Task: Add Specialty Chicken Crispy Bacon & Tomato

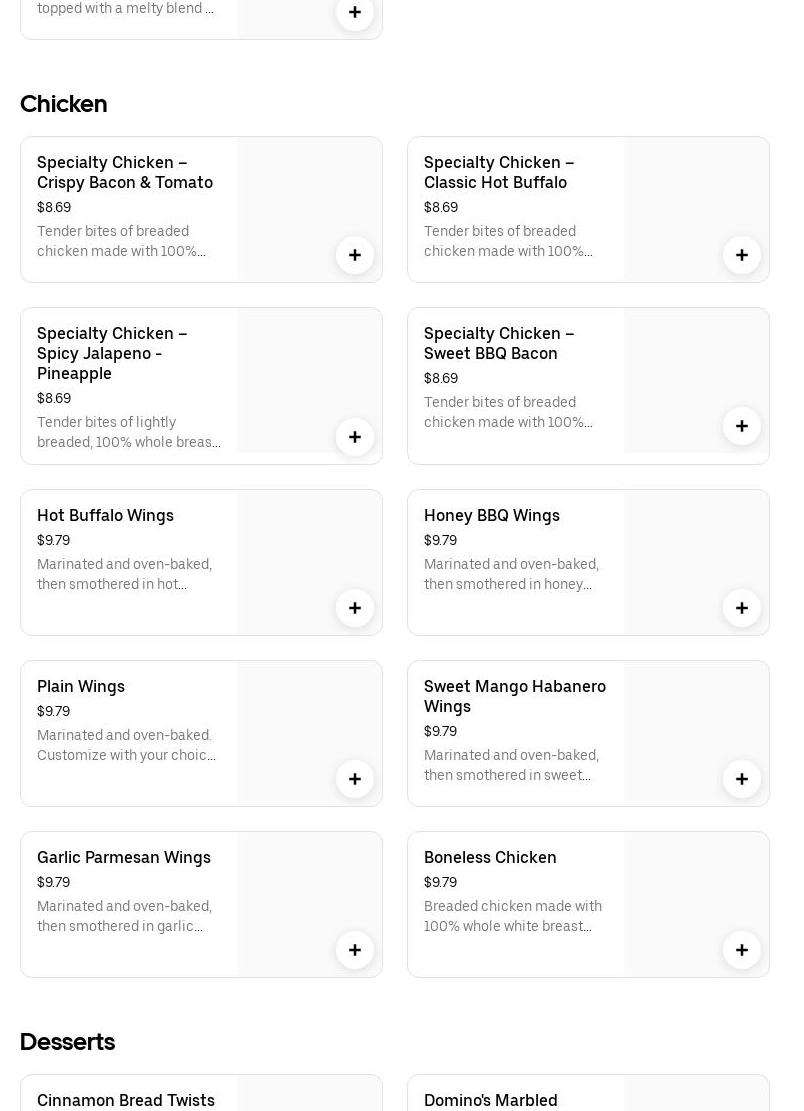Action: click(x=355, y=255)
